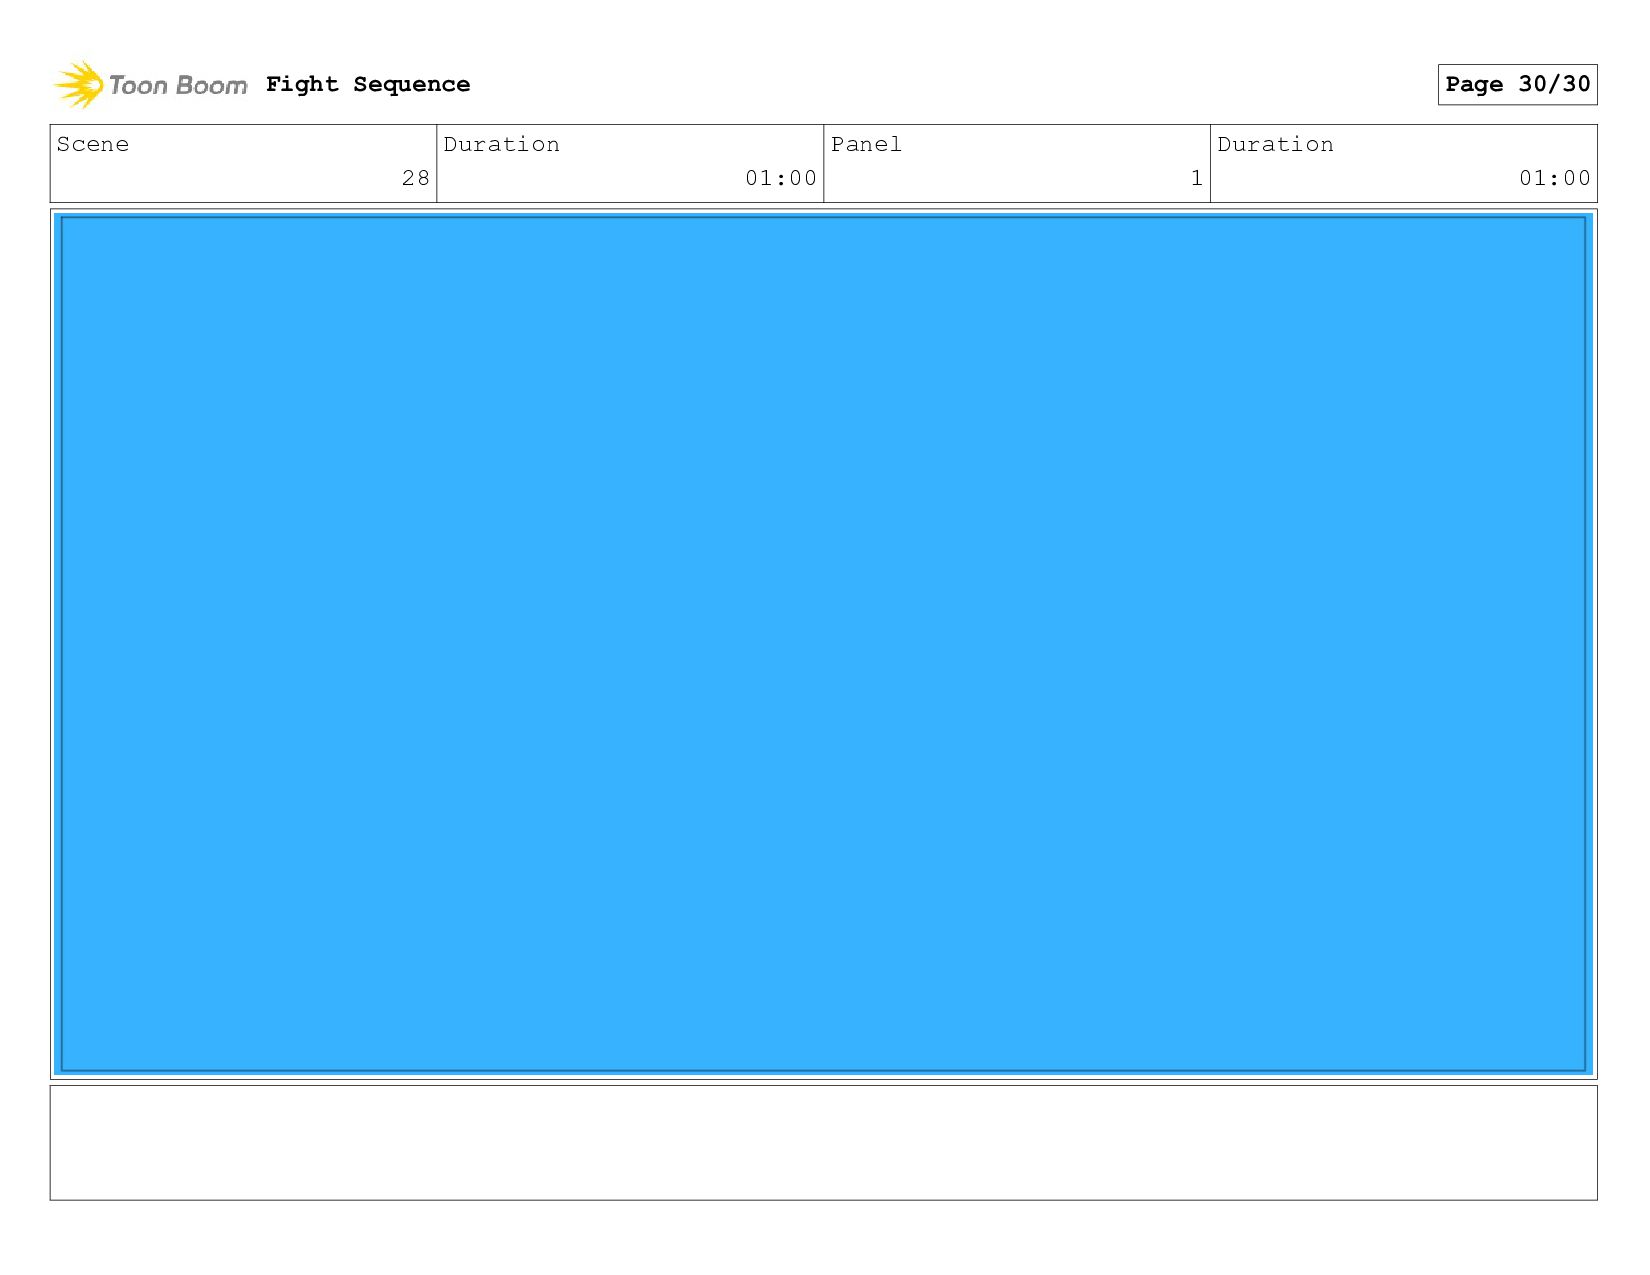Select the panel number '1'
The image size is (1650, 1275).
tap(1197, 178)
